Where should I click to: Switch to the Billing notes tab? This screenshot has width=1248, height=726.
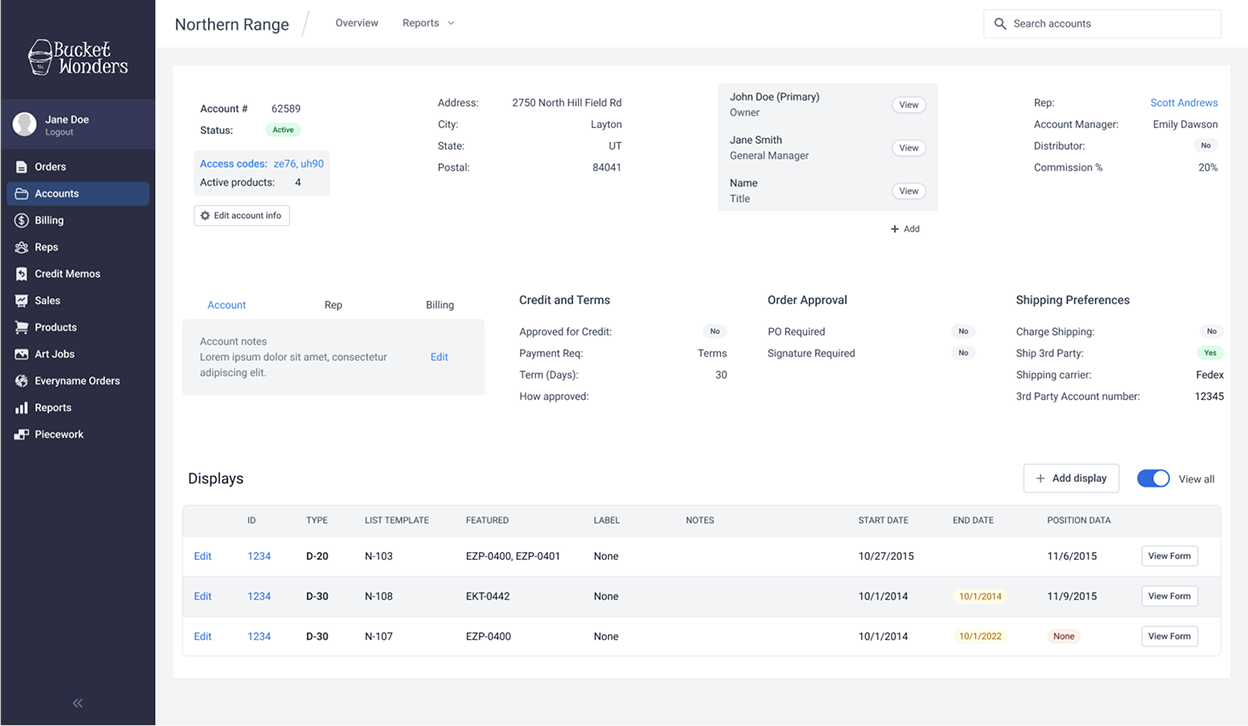[440, 305]
